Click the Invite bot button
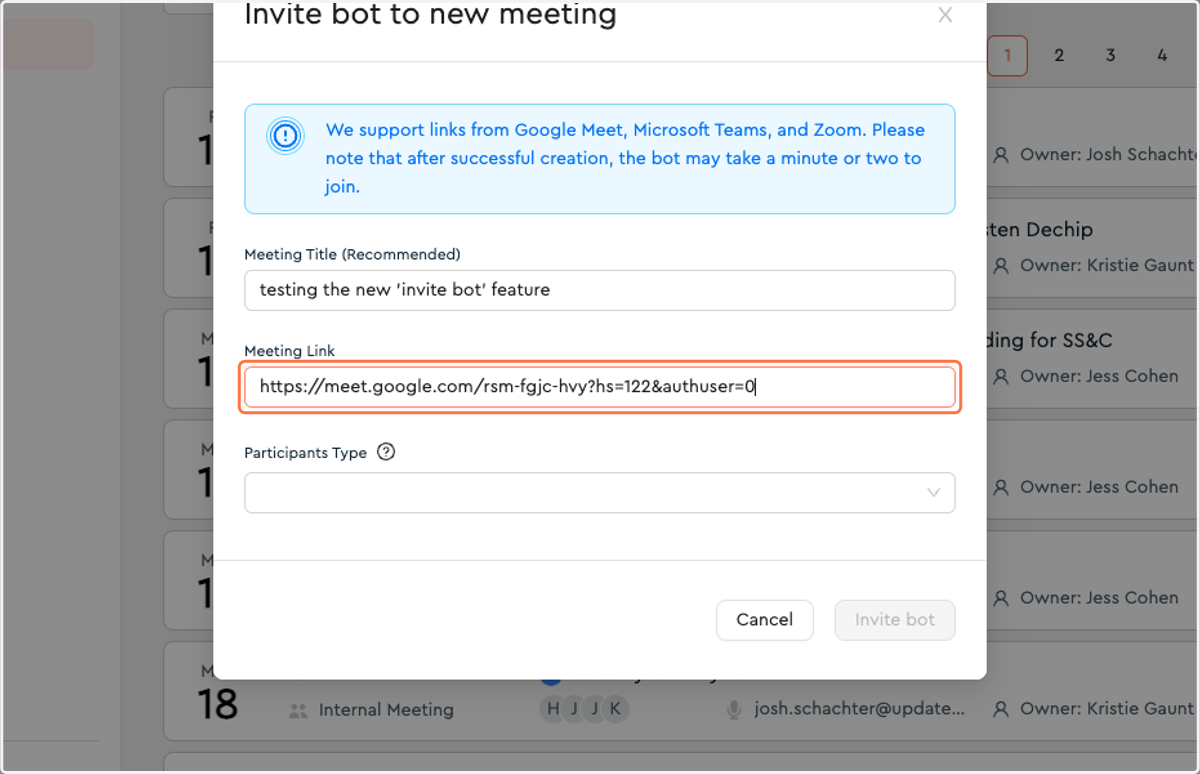The width and height of the screenshot is (1200, 774). click(895, 620)
